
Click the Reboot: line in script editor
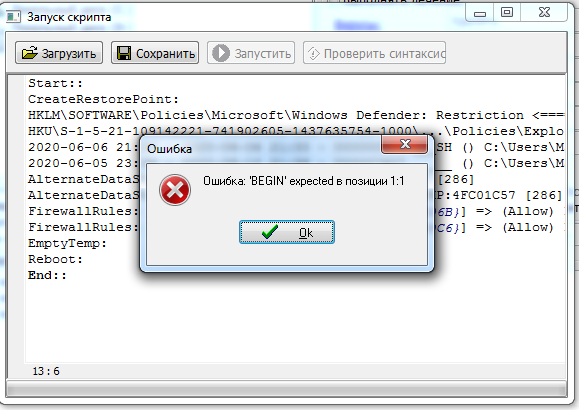pos(55,259)
